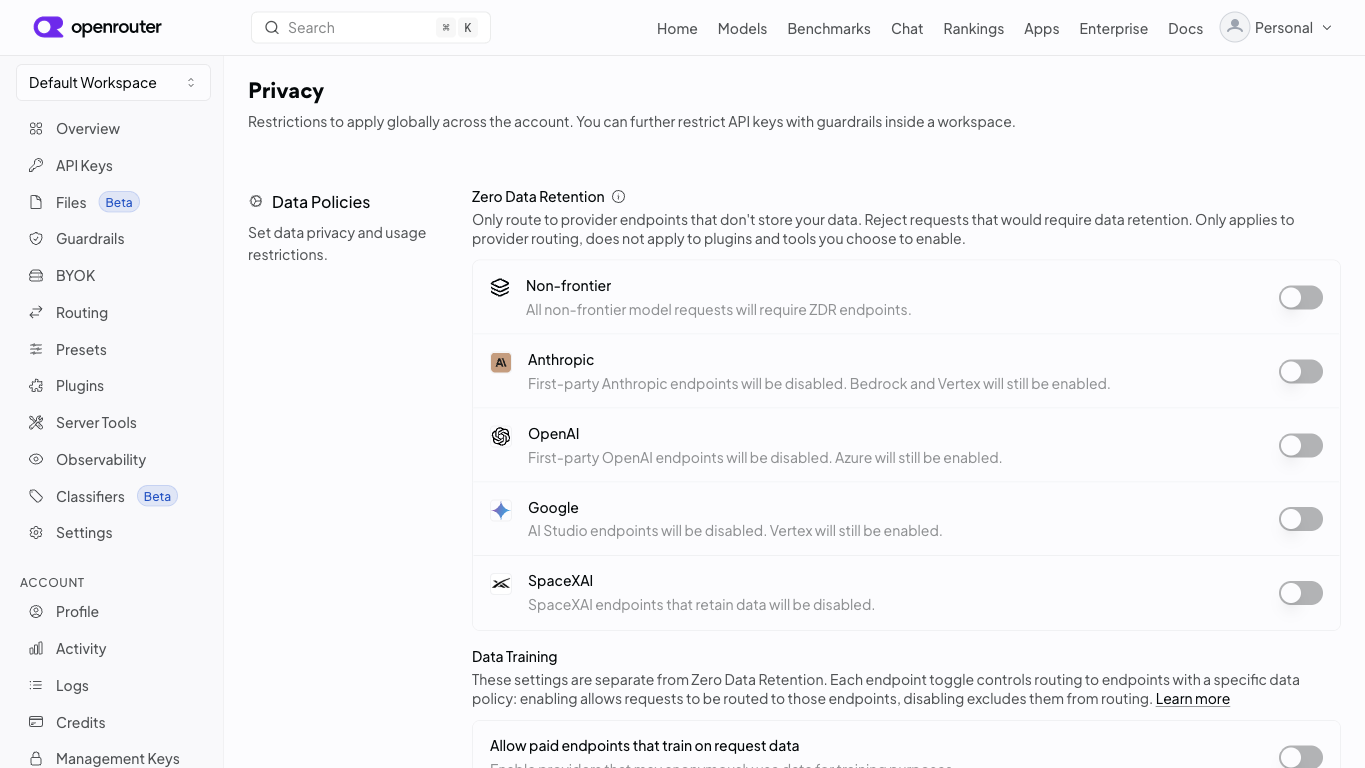Switch on the Google ZDR toggle
1365x768 pixels.
[1301, 519]
